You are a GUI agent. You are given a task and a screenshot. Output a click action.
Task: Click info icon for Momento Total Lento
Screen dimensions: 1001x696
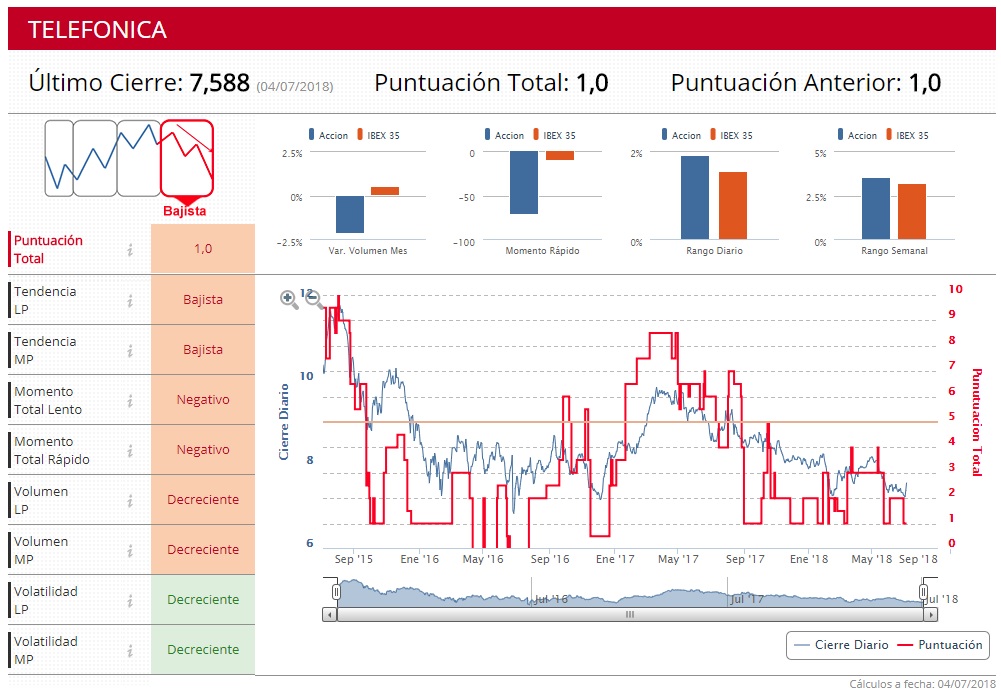(x=130, y=400)
